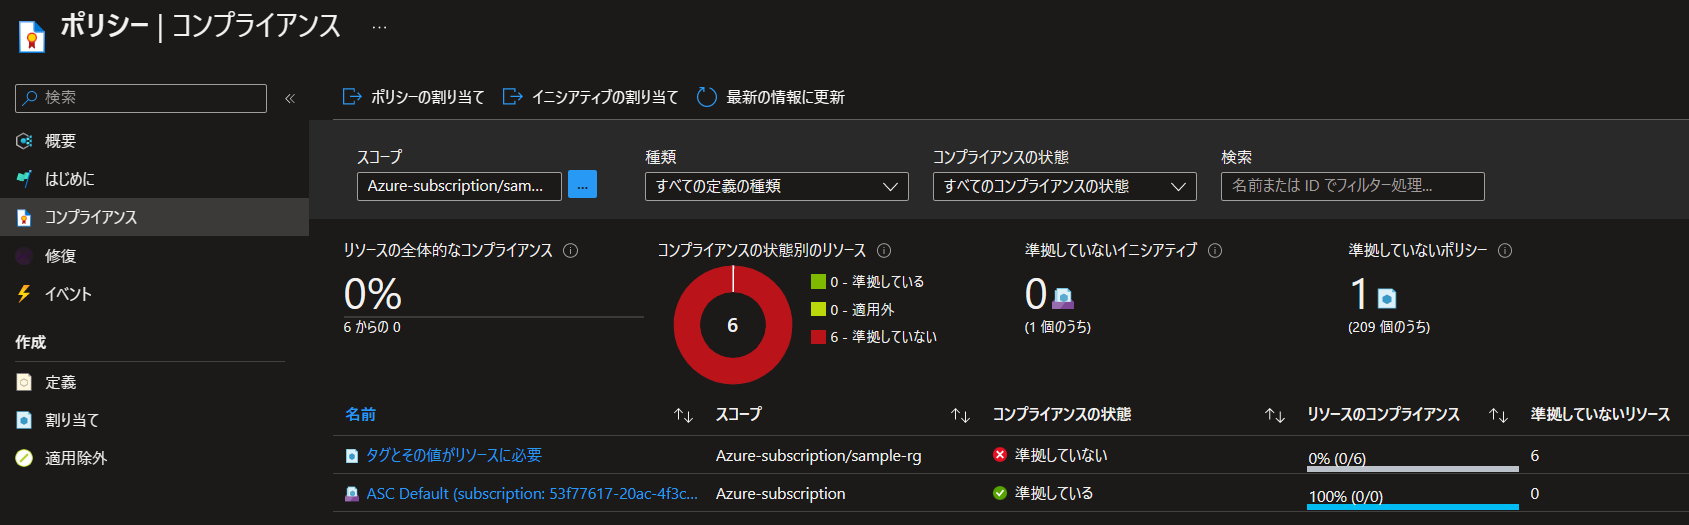Image resolution: width=1689 pixels, height=525 pixels.
Task: Click the ポリシーの割り当て arrow icon
Action: 352,97
